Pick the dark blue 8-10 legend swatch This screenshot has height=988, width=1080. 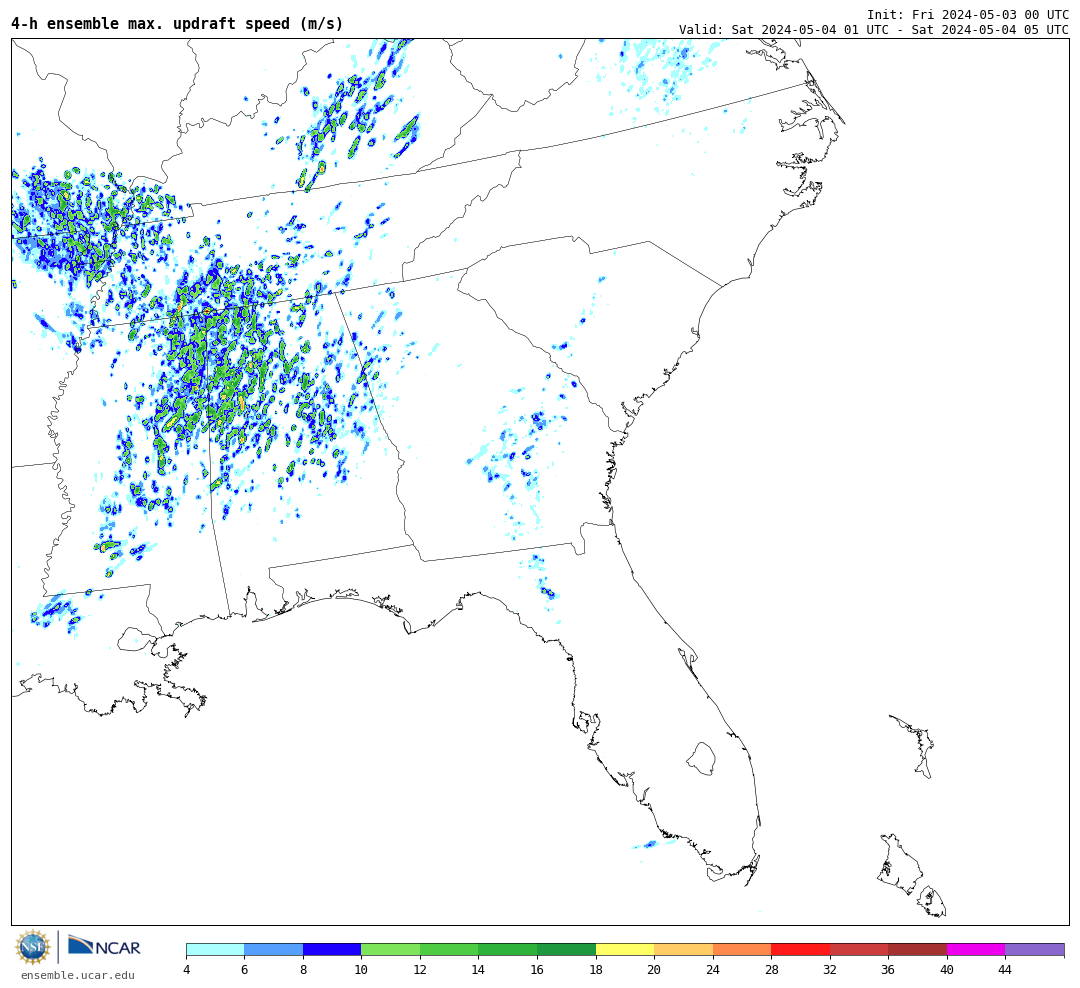click(x=332, y=949)
